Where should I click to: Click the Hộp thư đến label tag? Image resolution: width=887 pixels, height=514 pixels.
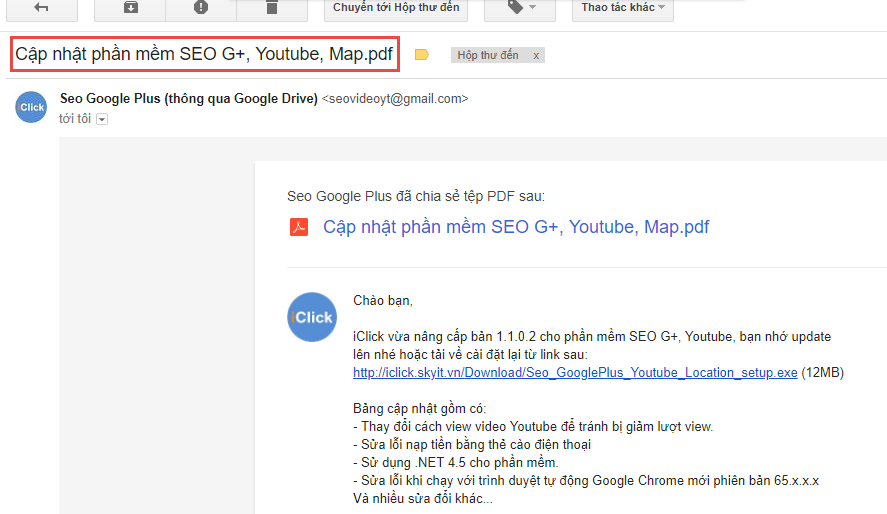488,55
